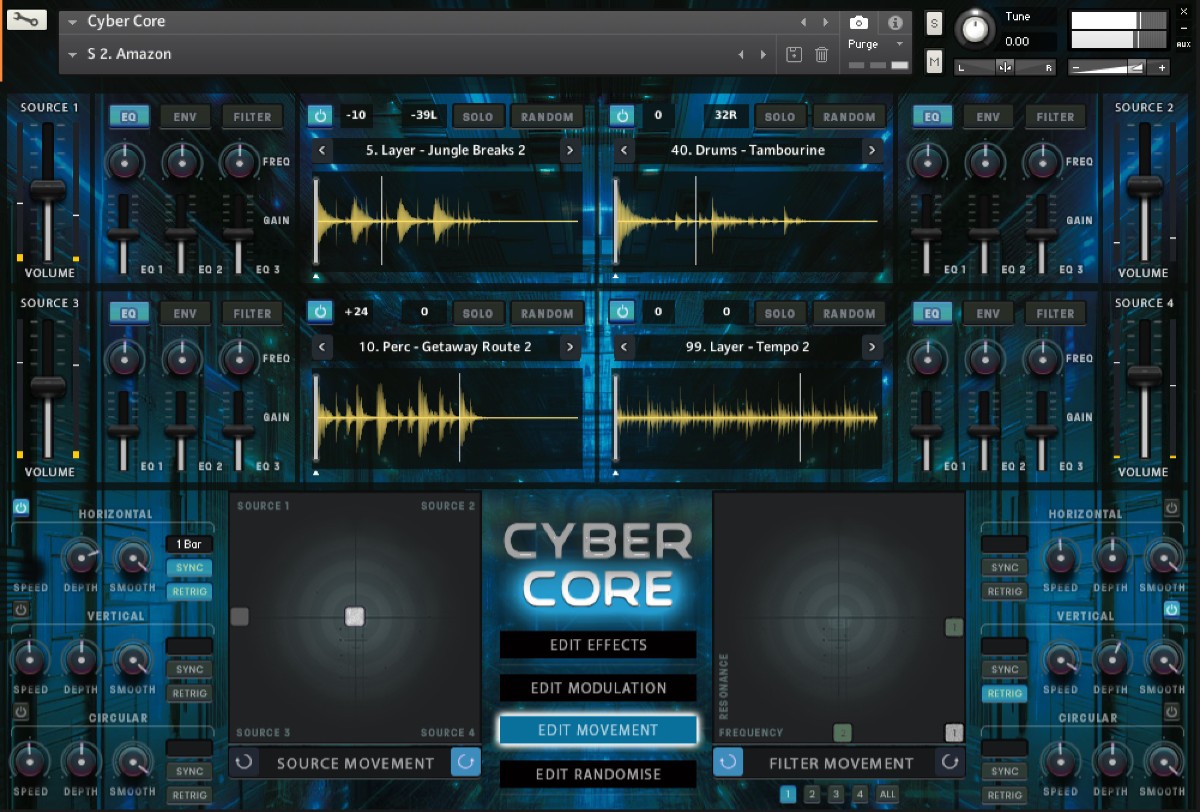Switch Source 2 to ENV tab
The height and width of the screenshot is (812, 1200).
(x=988, y=117)
